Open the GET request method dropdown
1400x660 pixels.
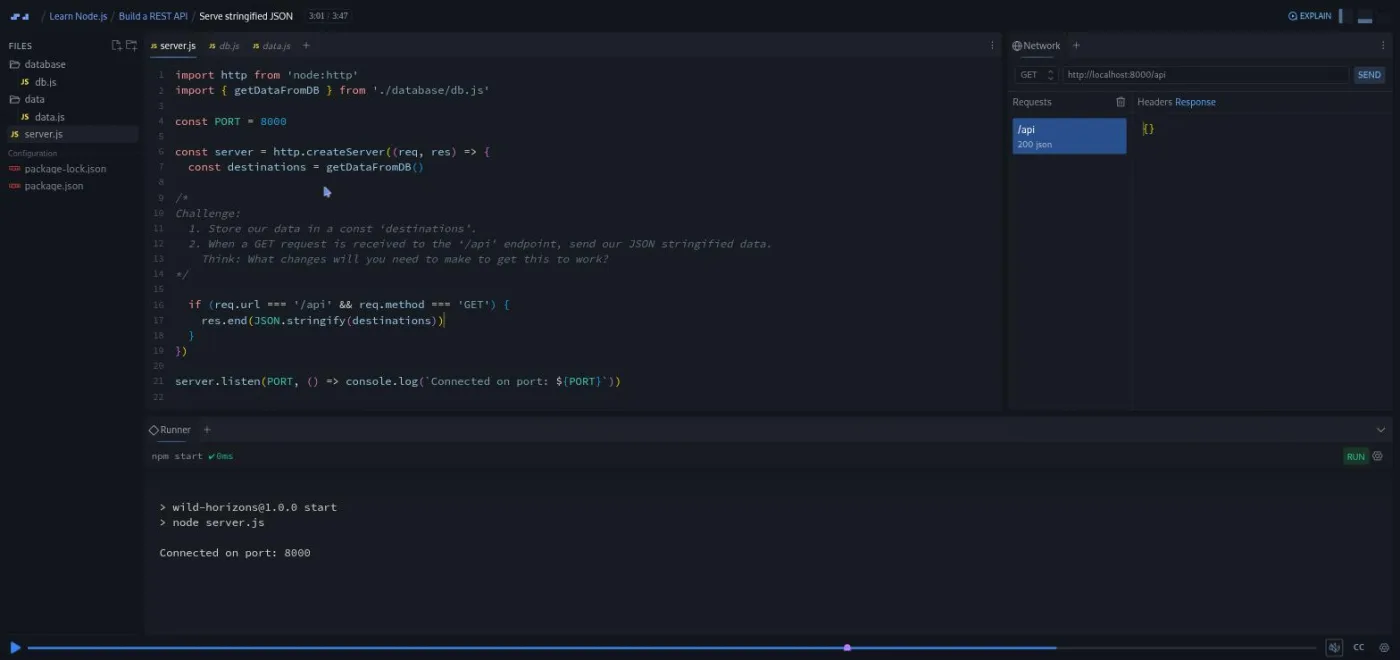(x=1036, y=75)
